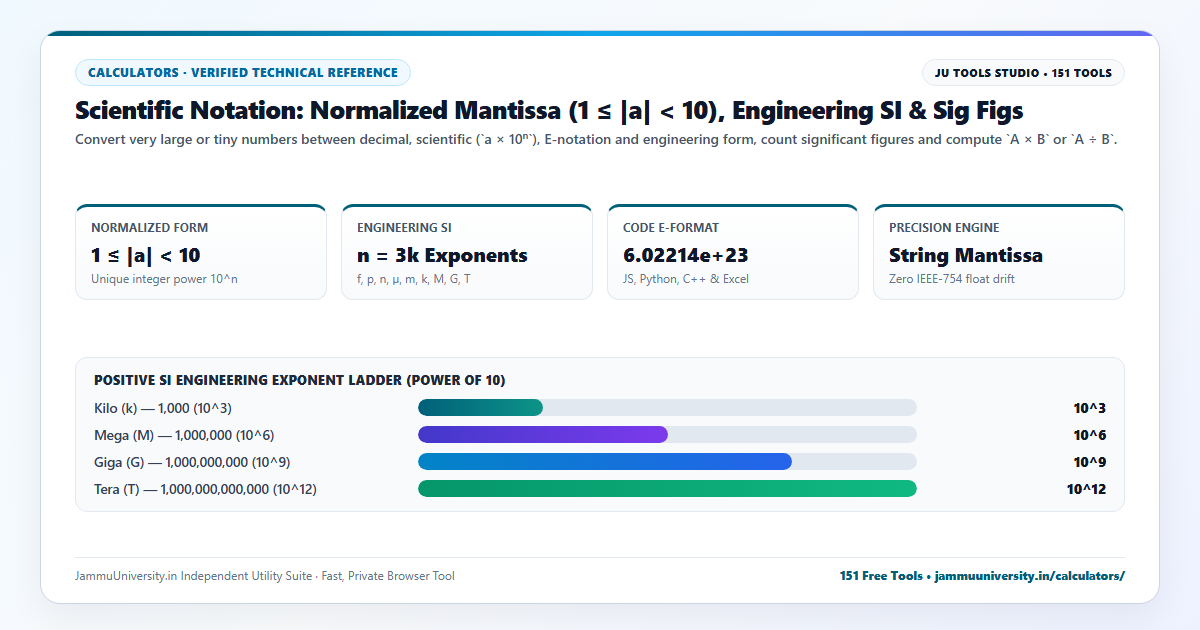Click the 'String Mantissa' value
This screenshot has width=1200, height=630.
[966, 256]
